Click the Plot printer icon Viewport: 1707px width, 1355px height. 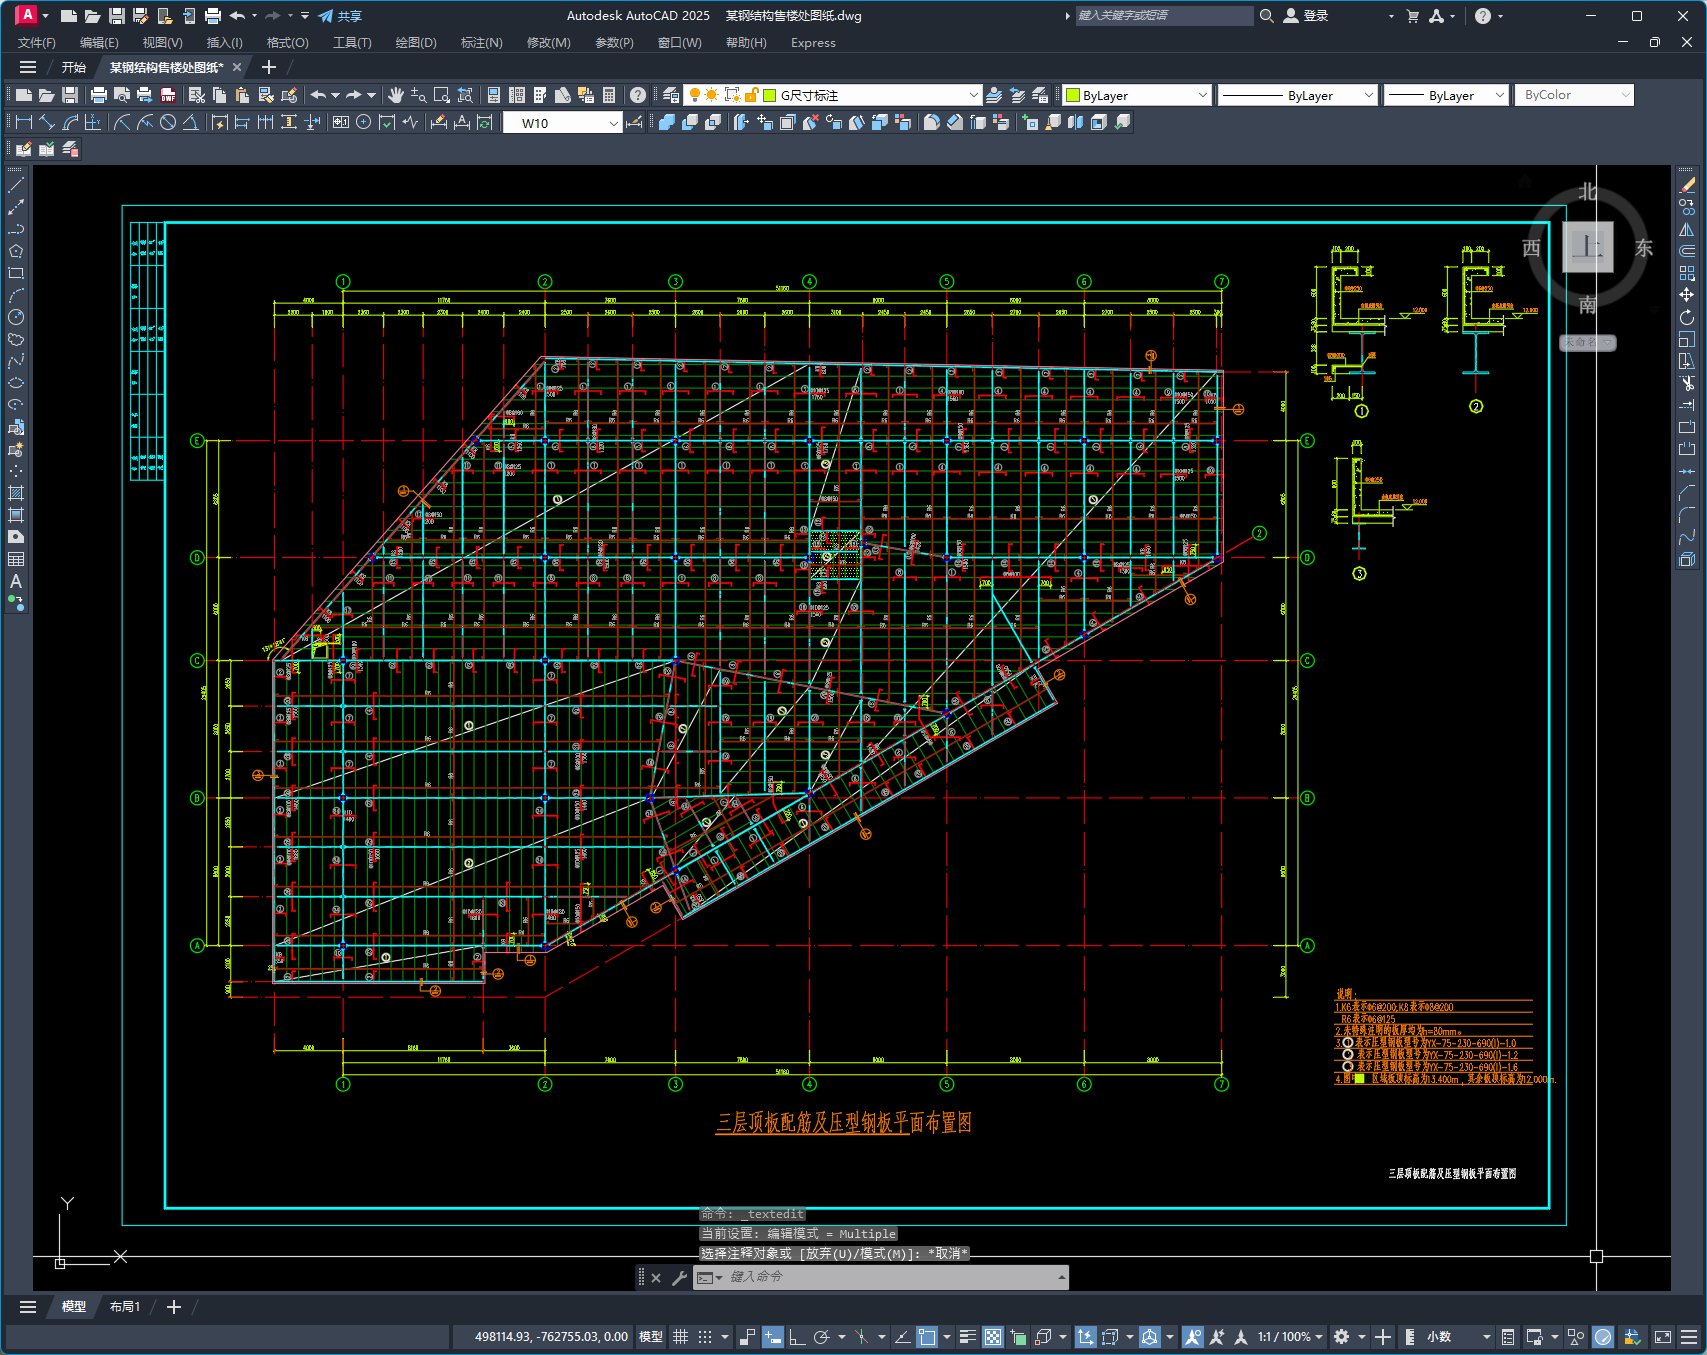pos(98,95)
